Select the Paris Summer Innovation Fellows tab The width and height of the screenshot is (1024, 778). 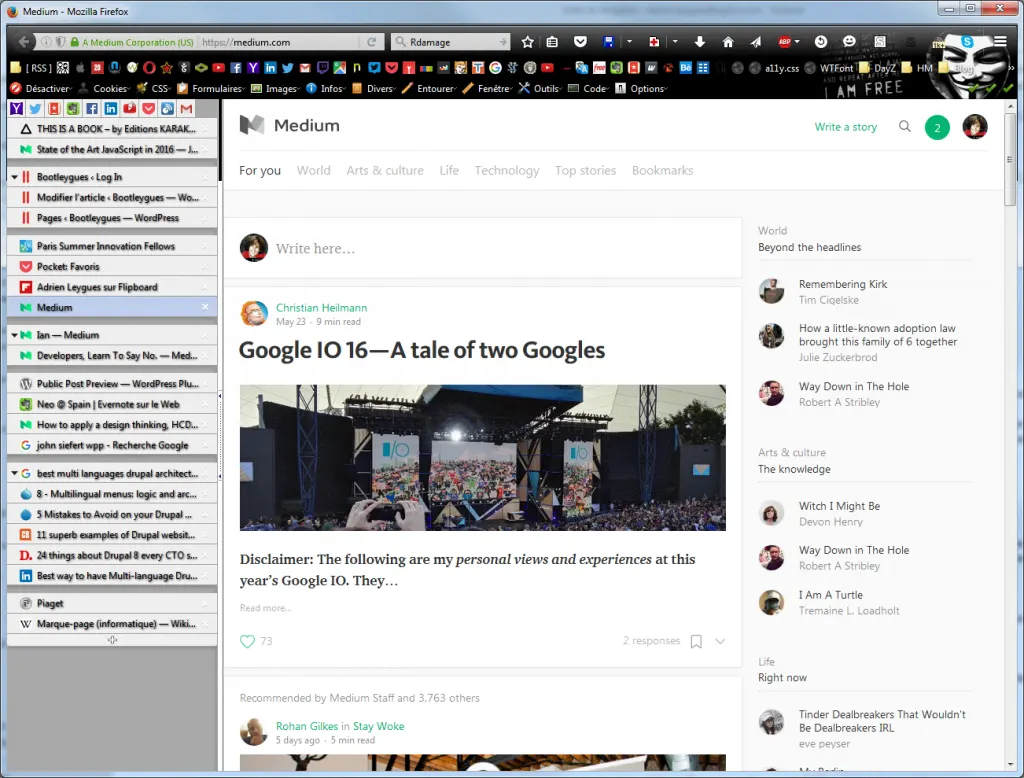point(112,246)
